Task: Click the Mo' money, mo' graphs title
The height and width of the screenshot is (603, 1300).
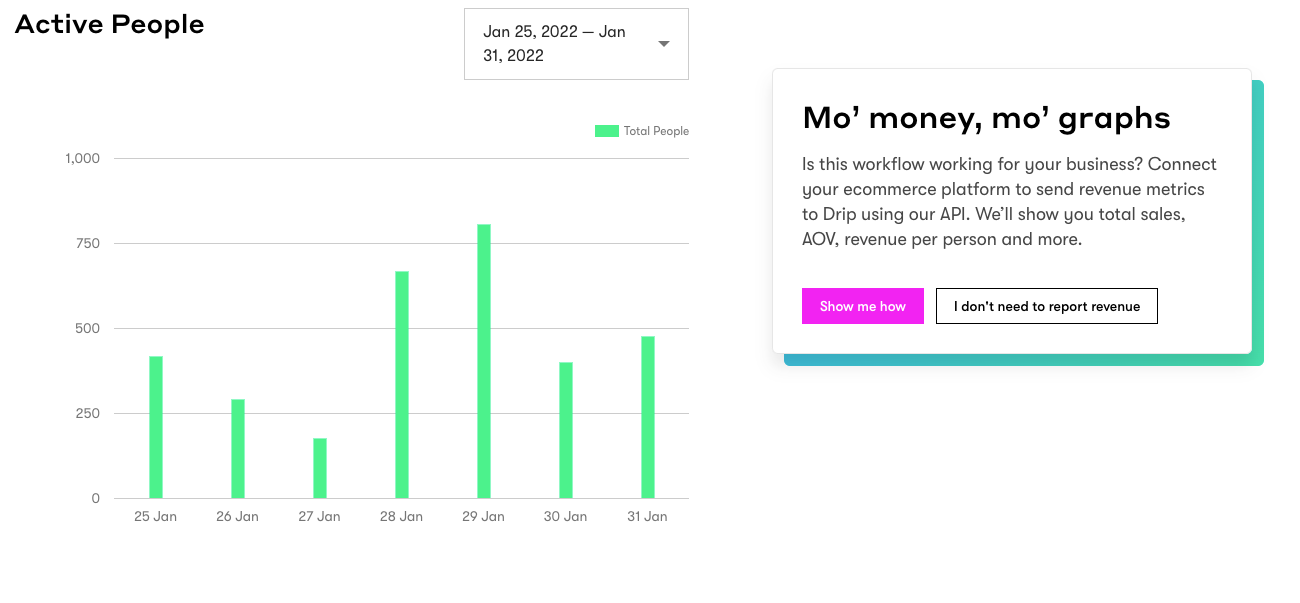Action: pyautogui.click(x=987, y=118)
